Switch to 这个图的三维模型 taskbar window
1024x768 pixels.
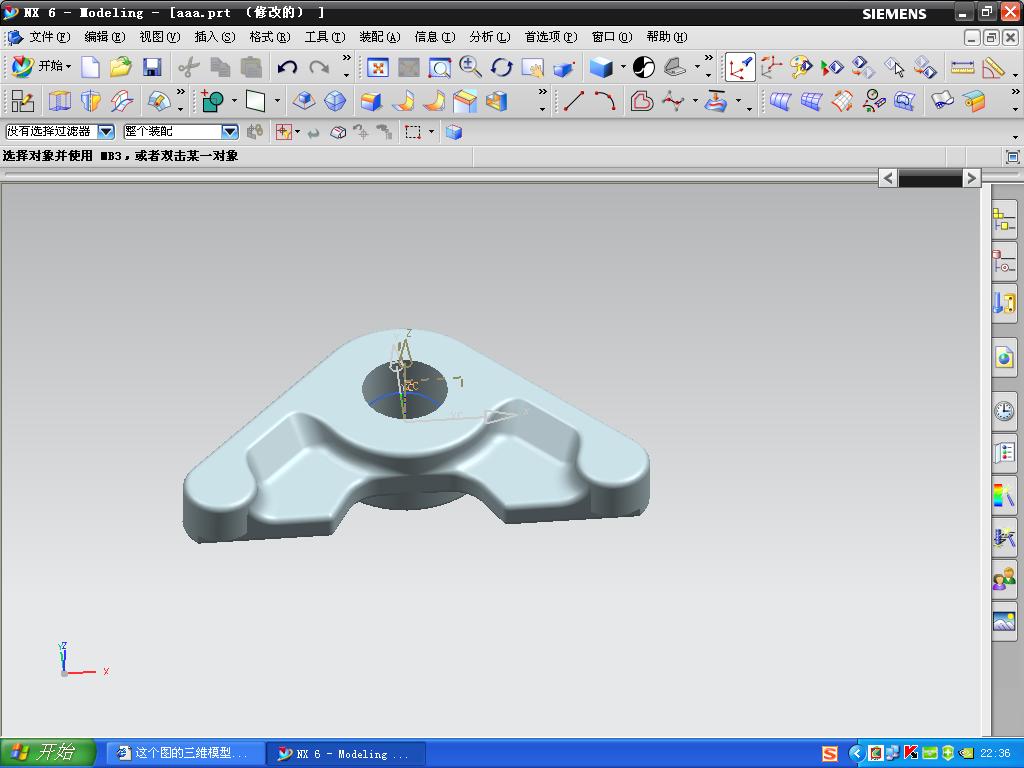pos(186,753)
